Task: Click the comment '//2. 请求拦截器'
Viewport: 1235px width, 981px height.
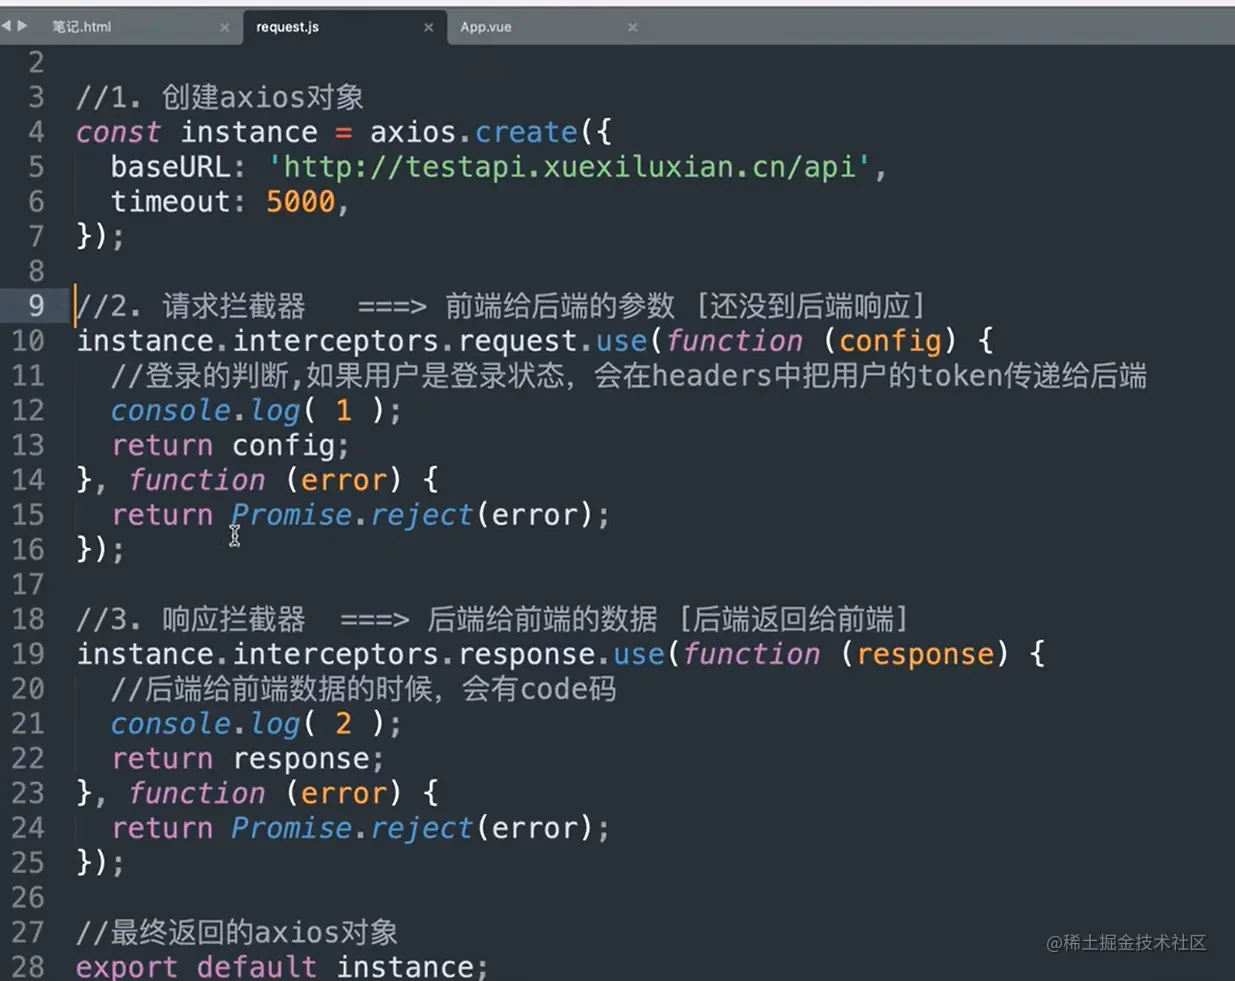Action: (191, 306)
